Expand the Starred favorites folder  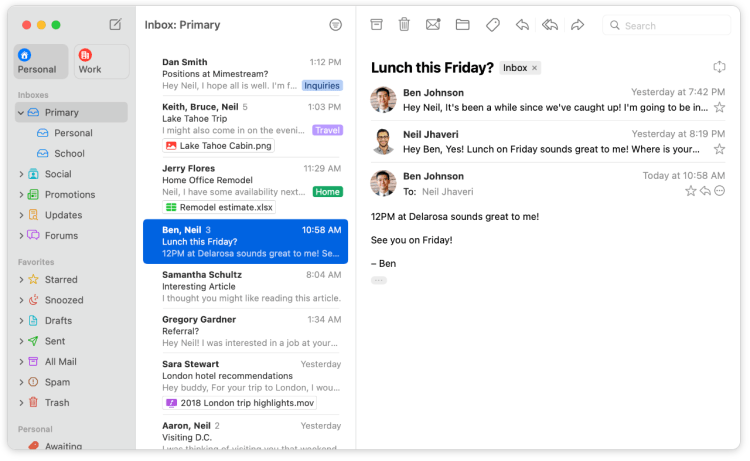coord(21,280)
